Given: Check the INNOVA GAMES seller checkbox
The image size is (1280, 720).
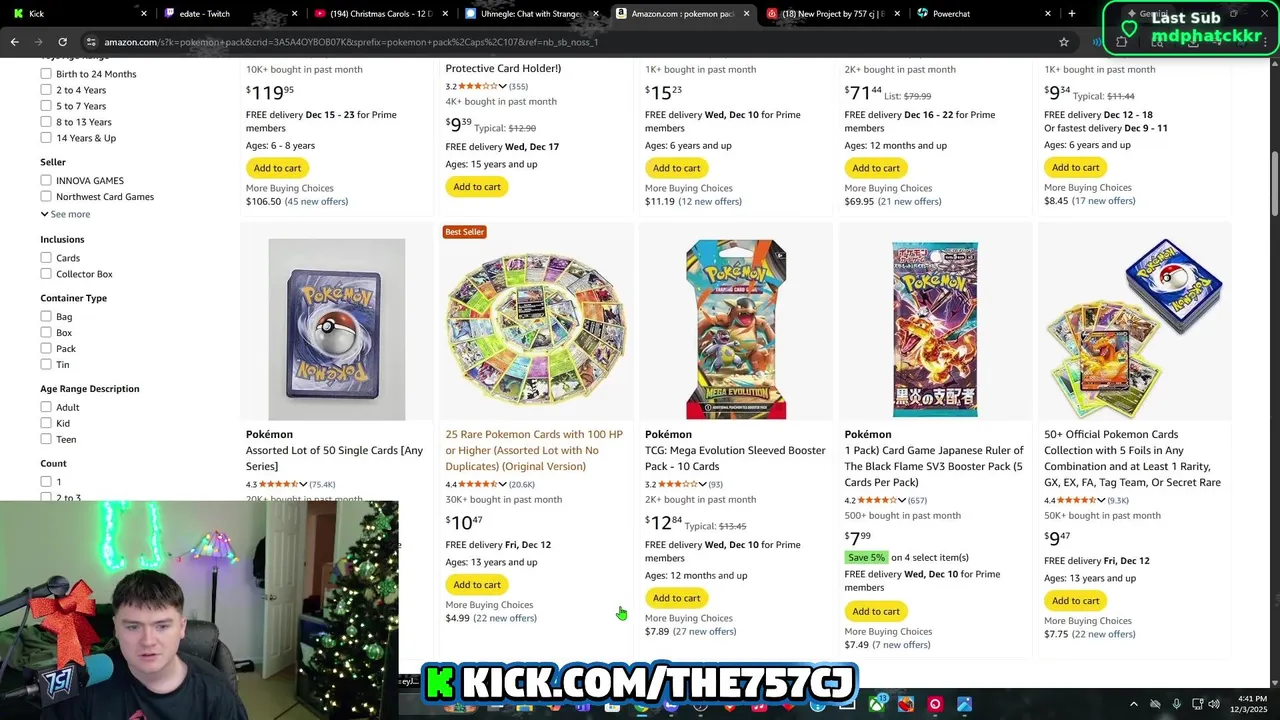Looking at the screenshot, I should pyautogui.click(x=46, y=180).
